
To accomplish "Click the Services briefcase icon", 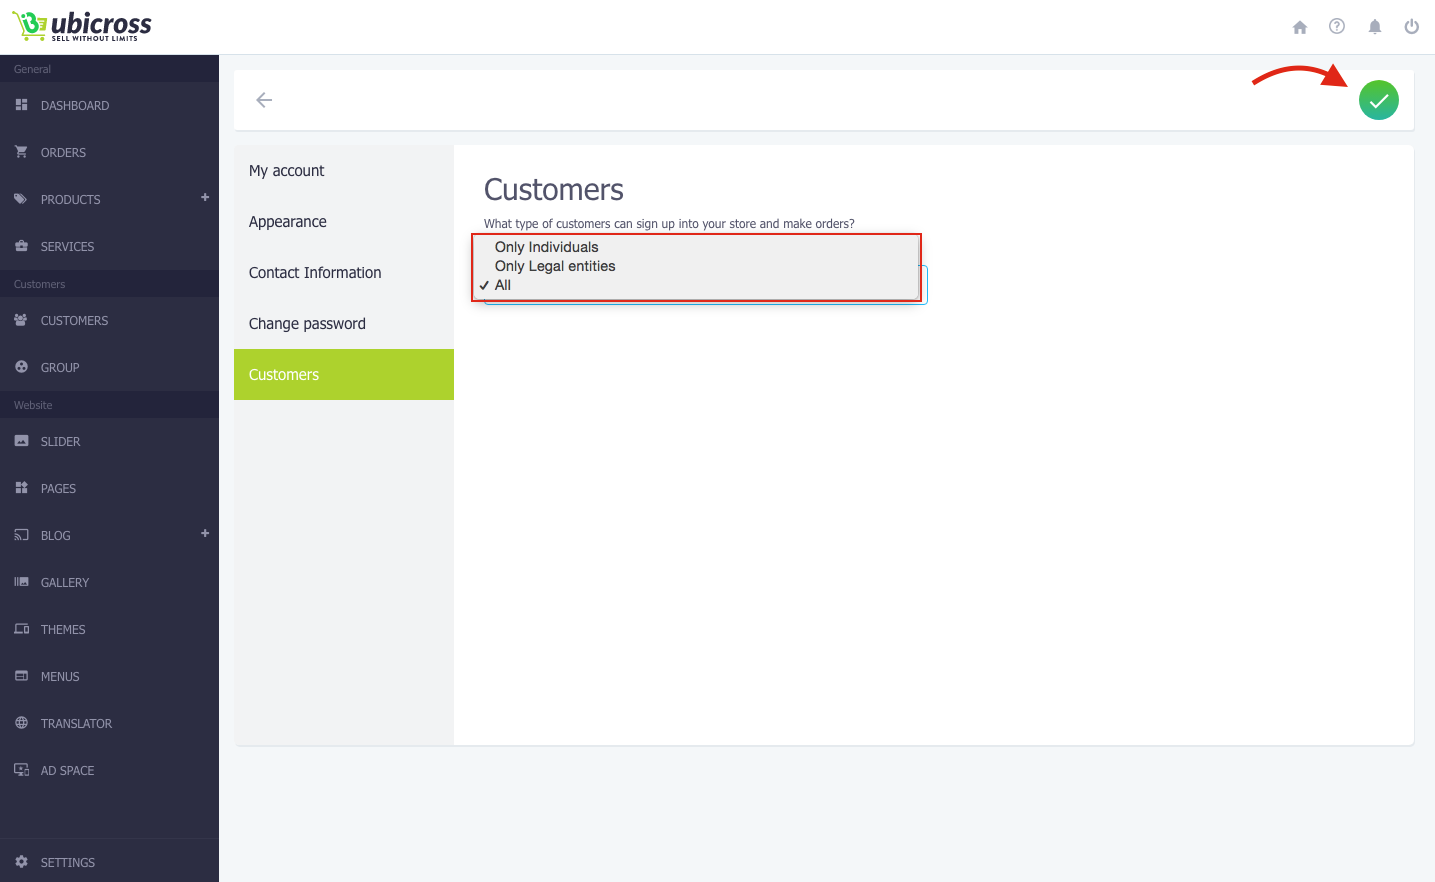I will pyautogui.click(x=21, y=246).
